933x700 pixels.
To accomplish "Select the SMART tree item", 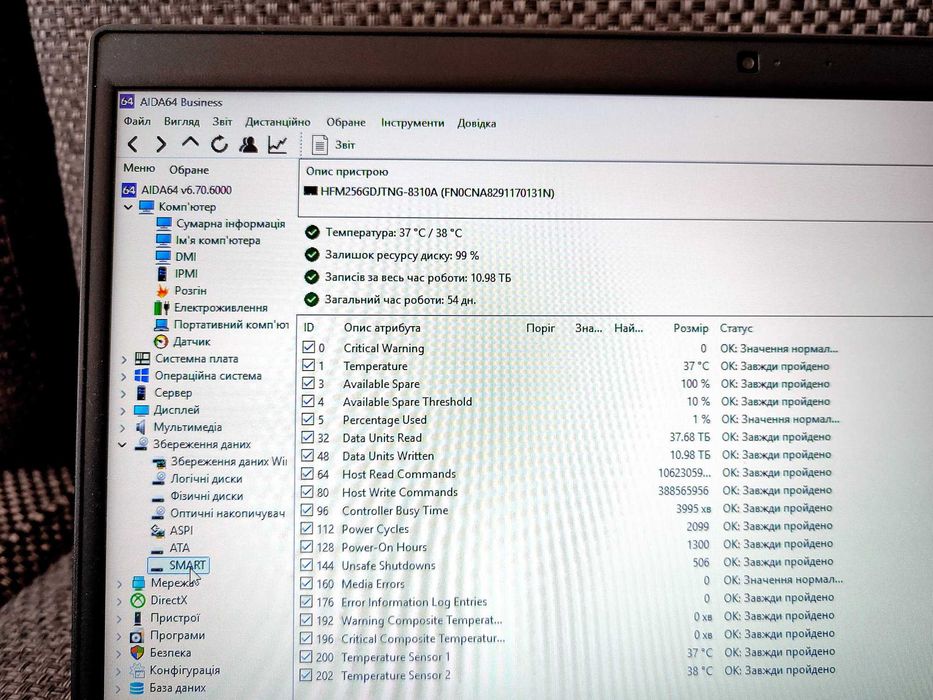I will pos(178,565).
